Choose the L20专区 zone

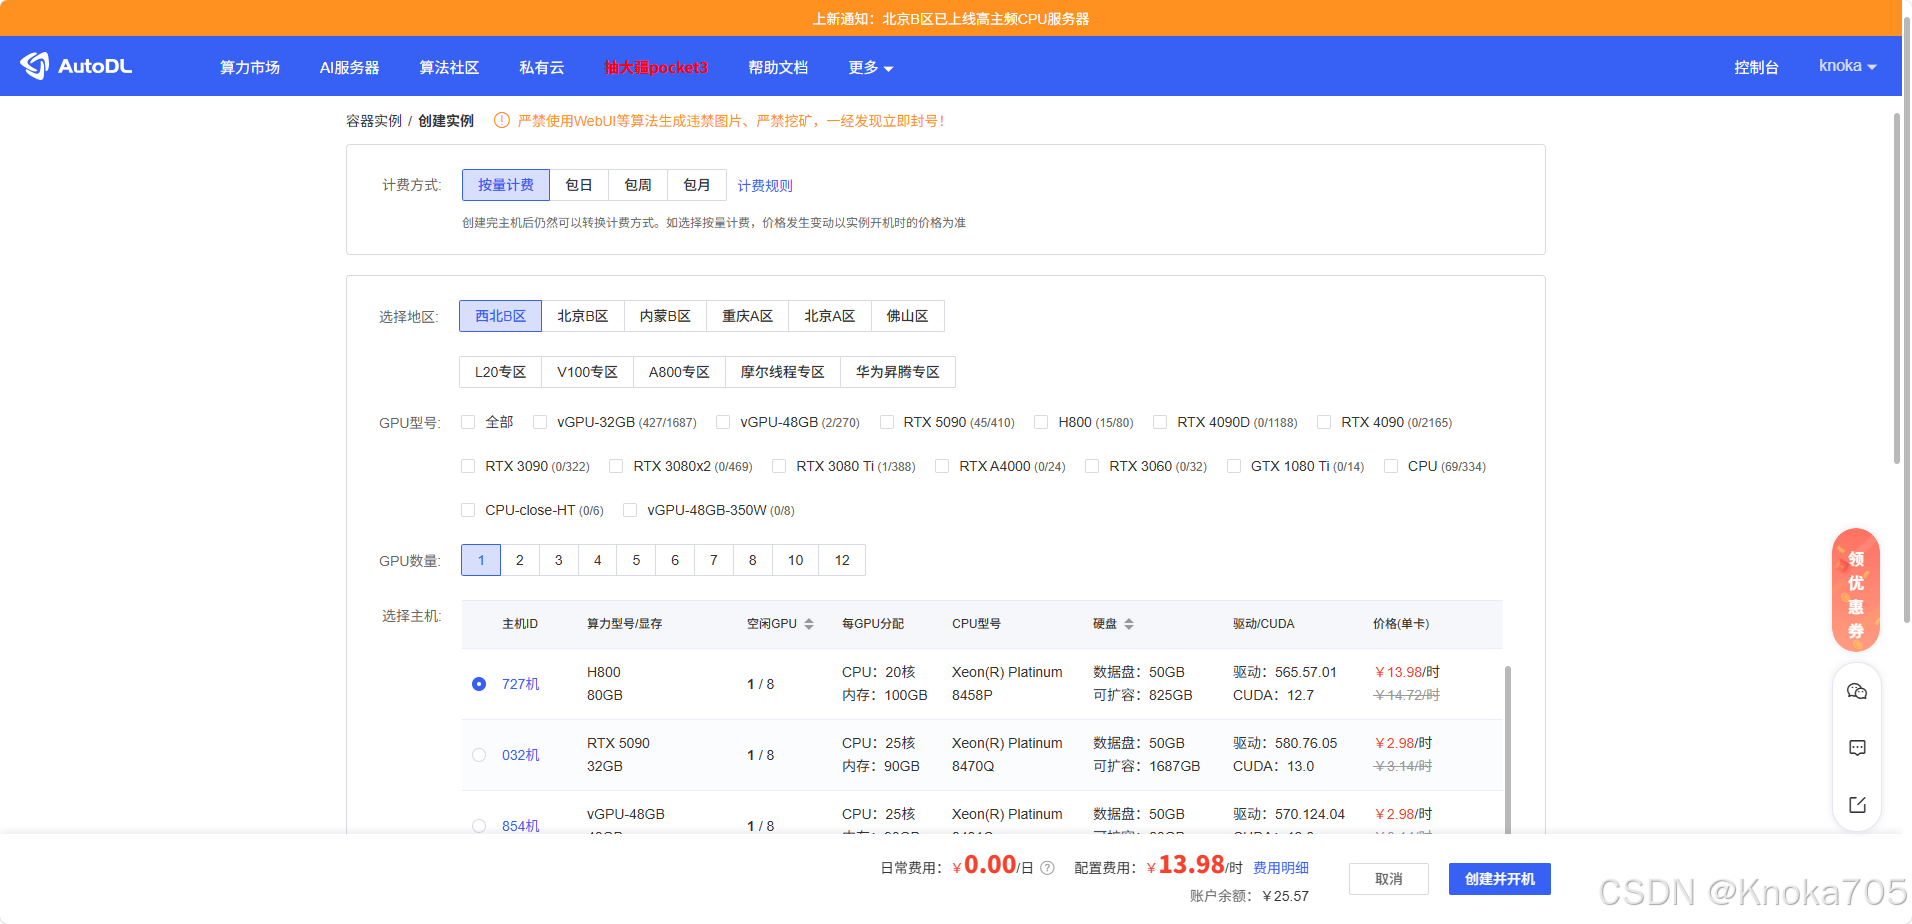501,372
